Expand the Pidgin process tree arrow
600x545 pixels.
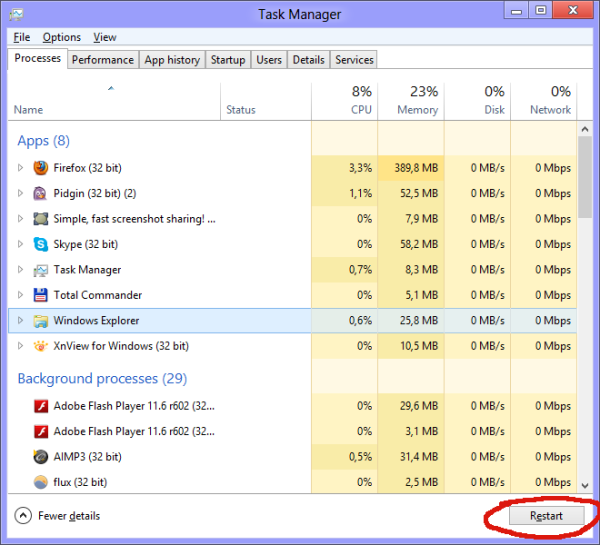(20, 193)
